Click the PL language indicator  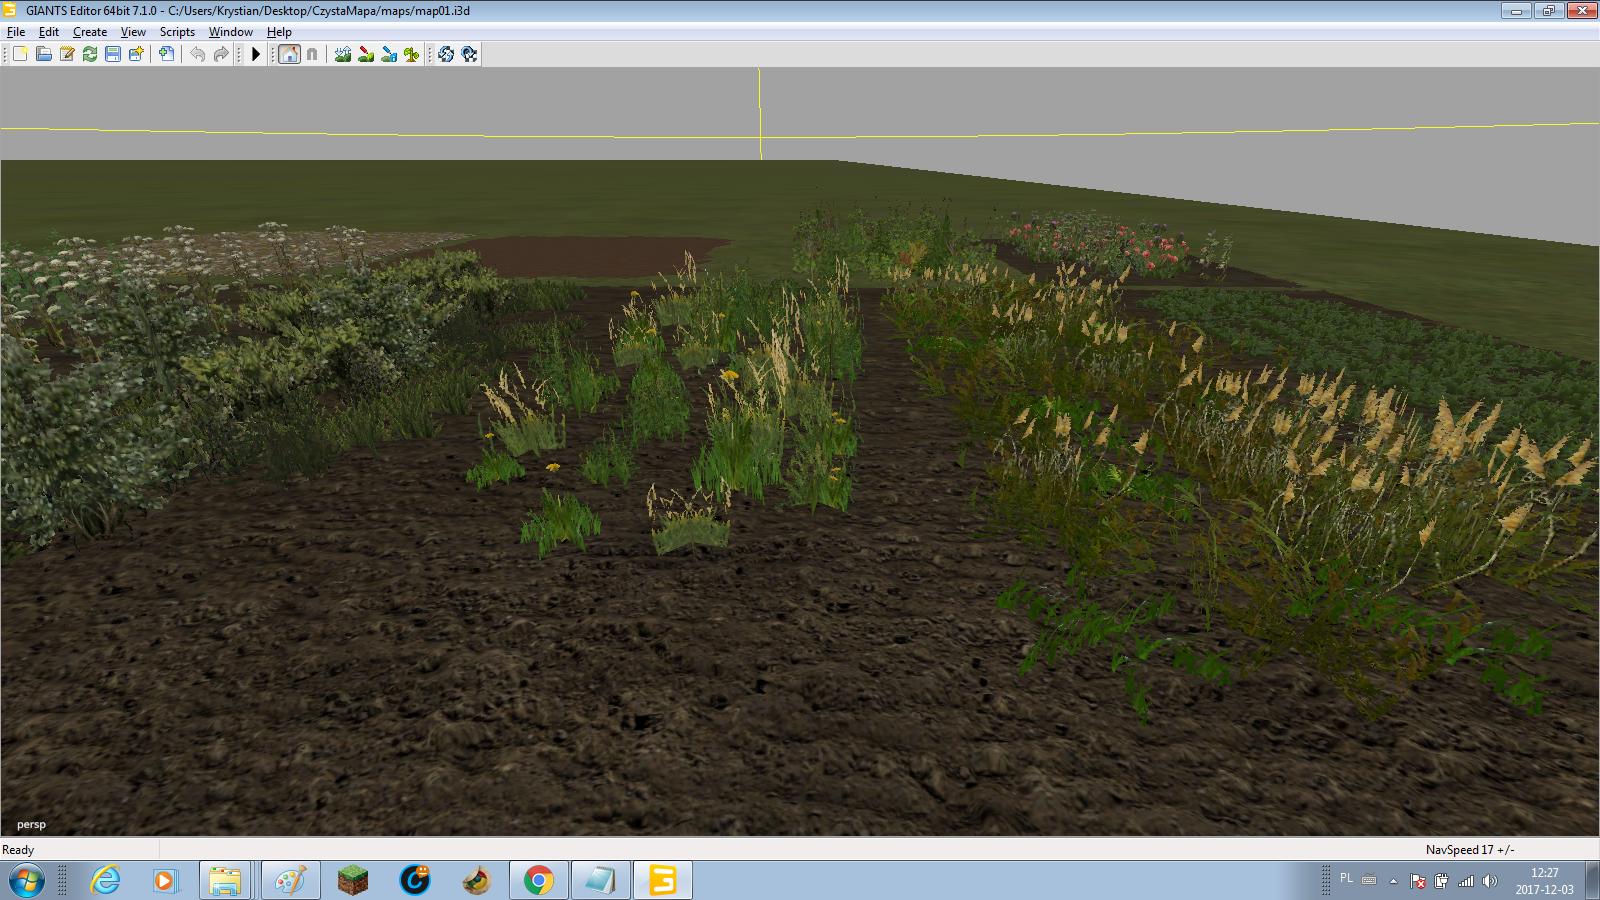(x=1346, y=879)
